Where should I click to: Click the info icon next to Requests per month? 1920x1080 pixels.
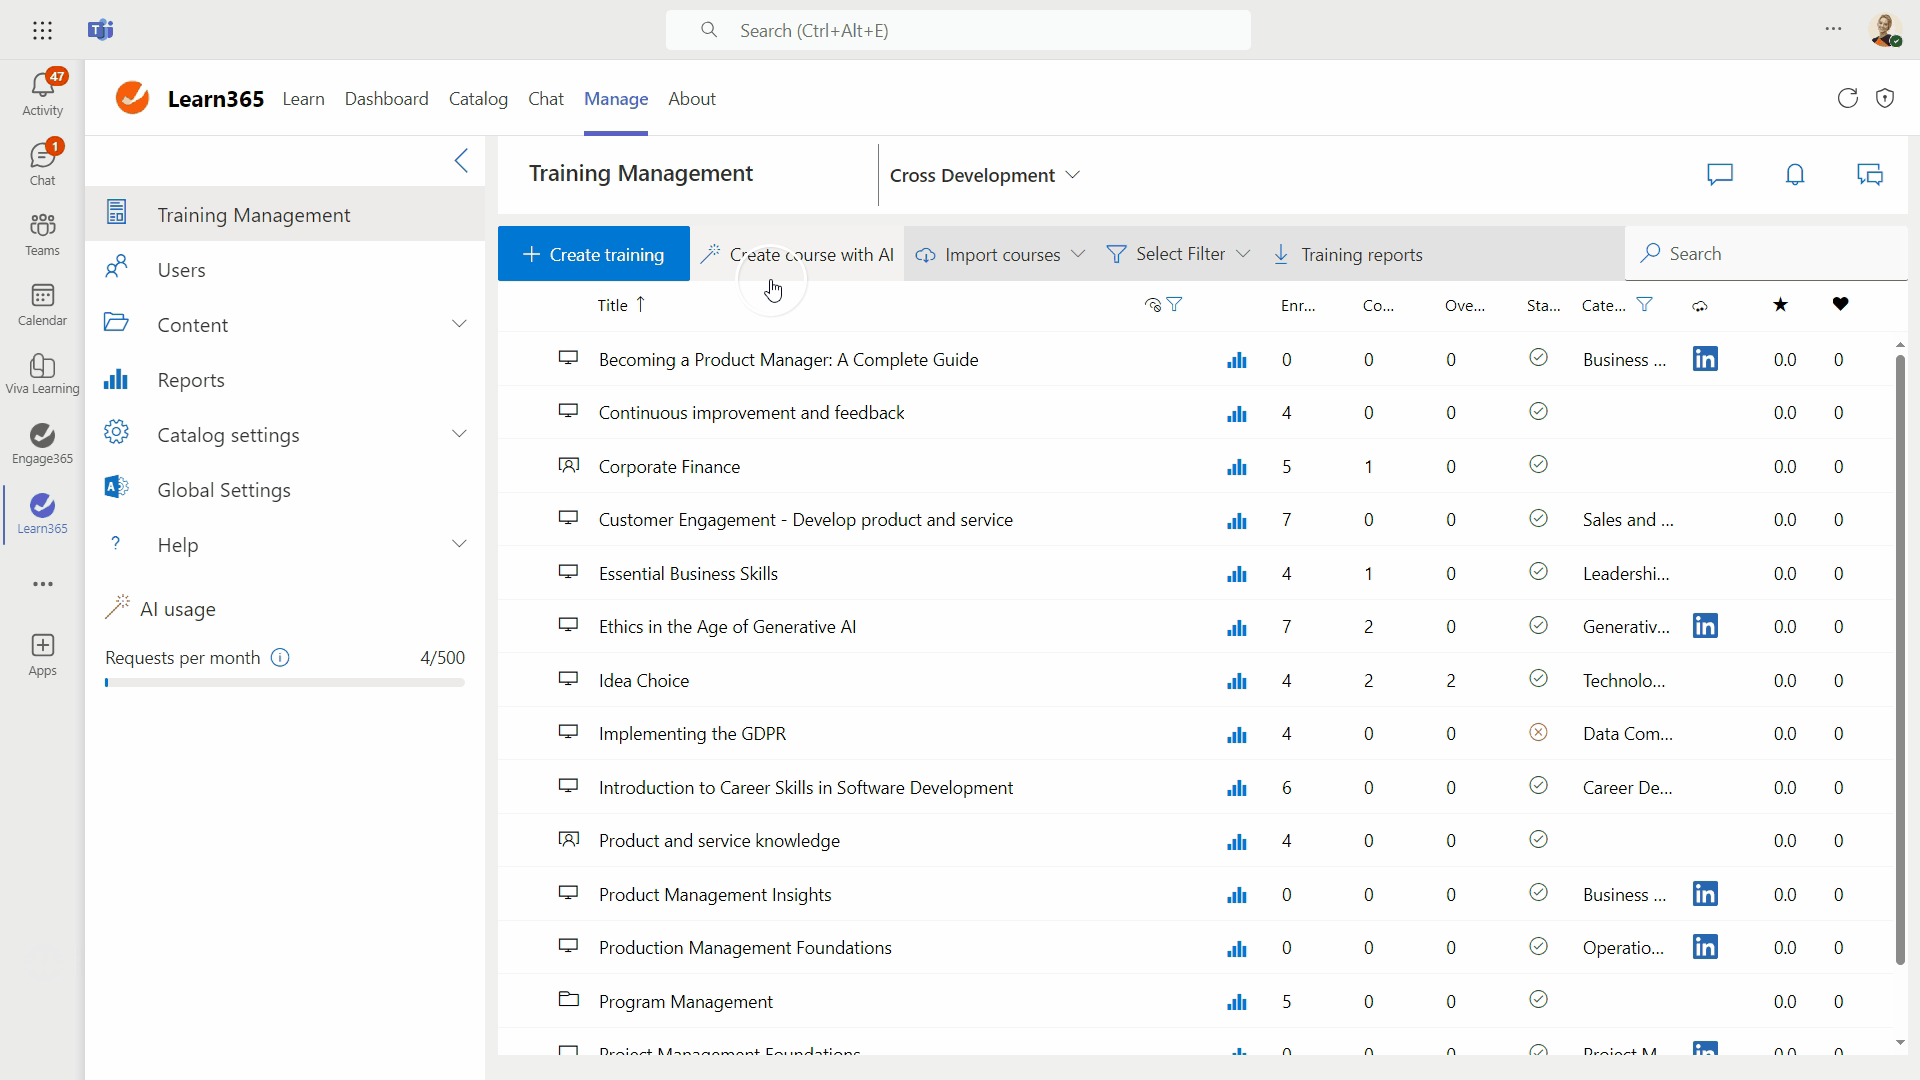coord(280,658)
